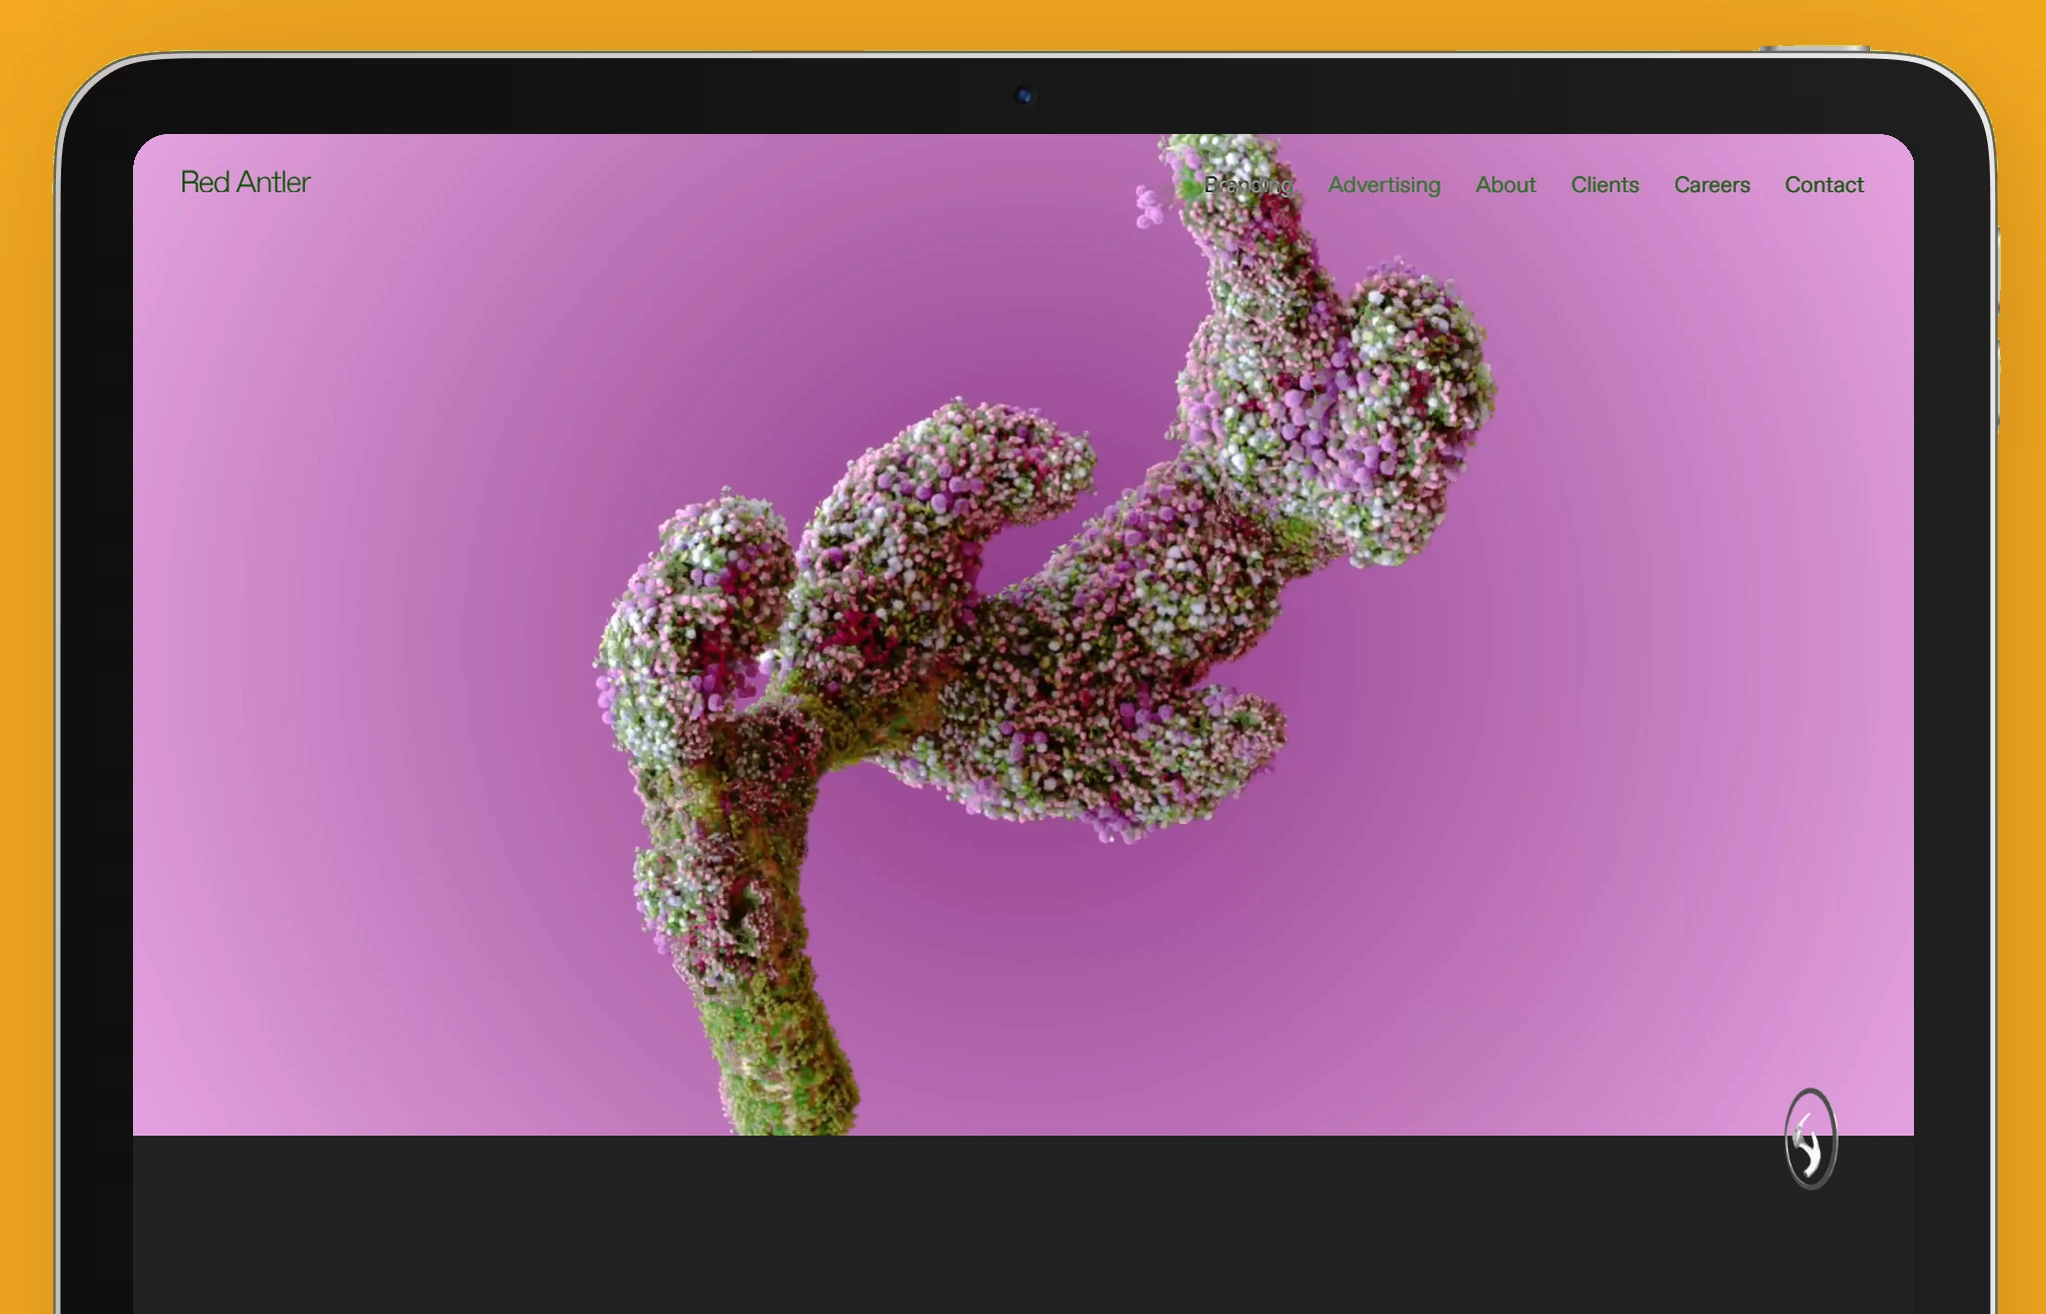Navigate to the About page
This screenshot has height=1314, width=2046.
coord(1505,185)
